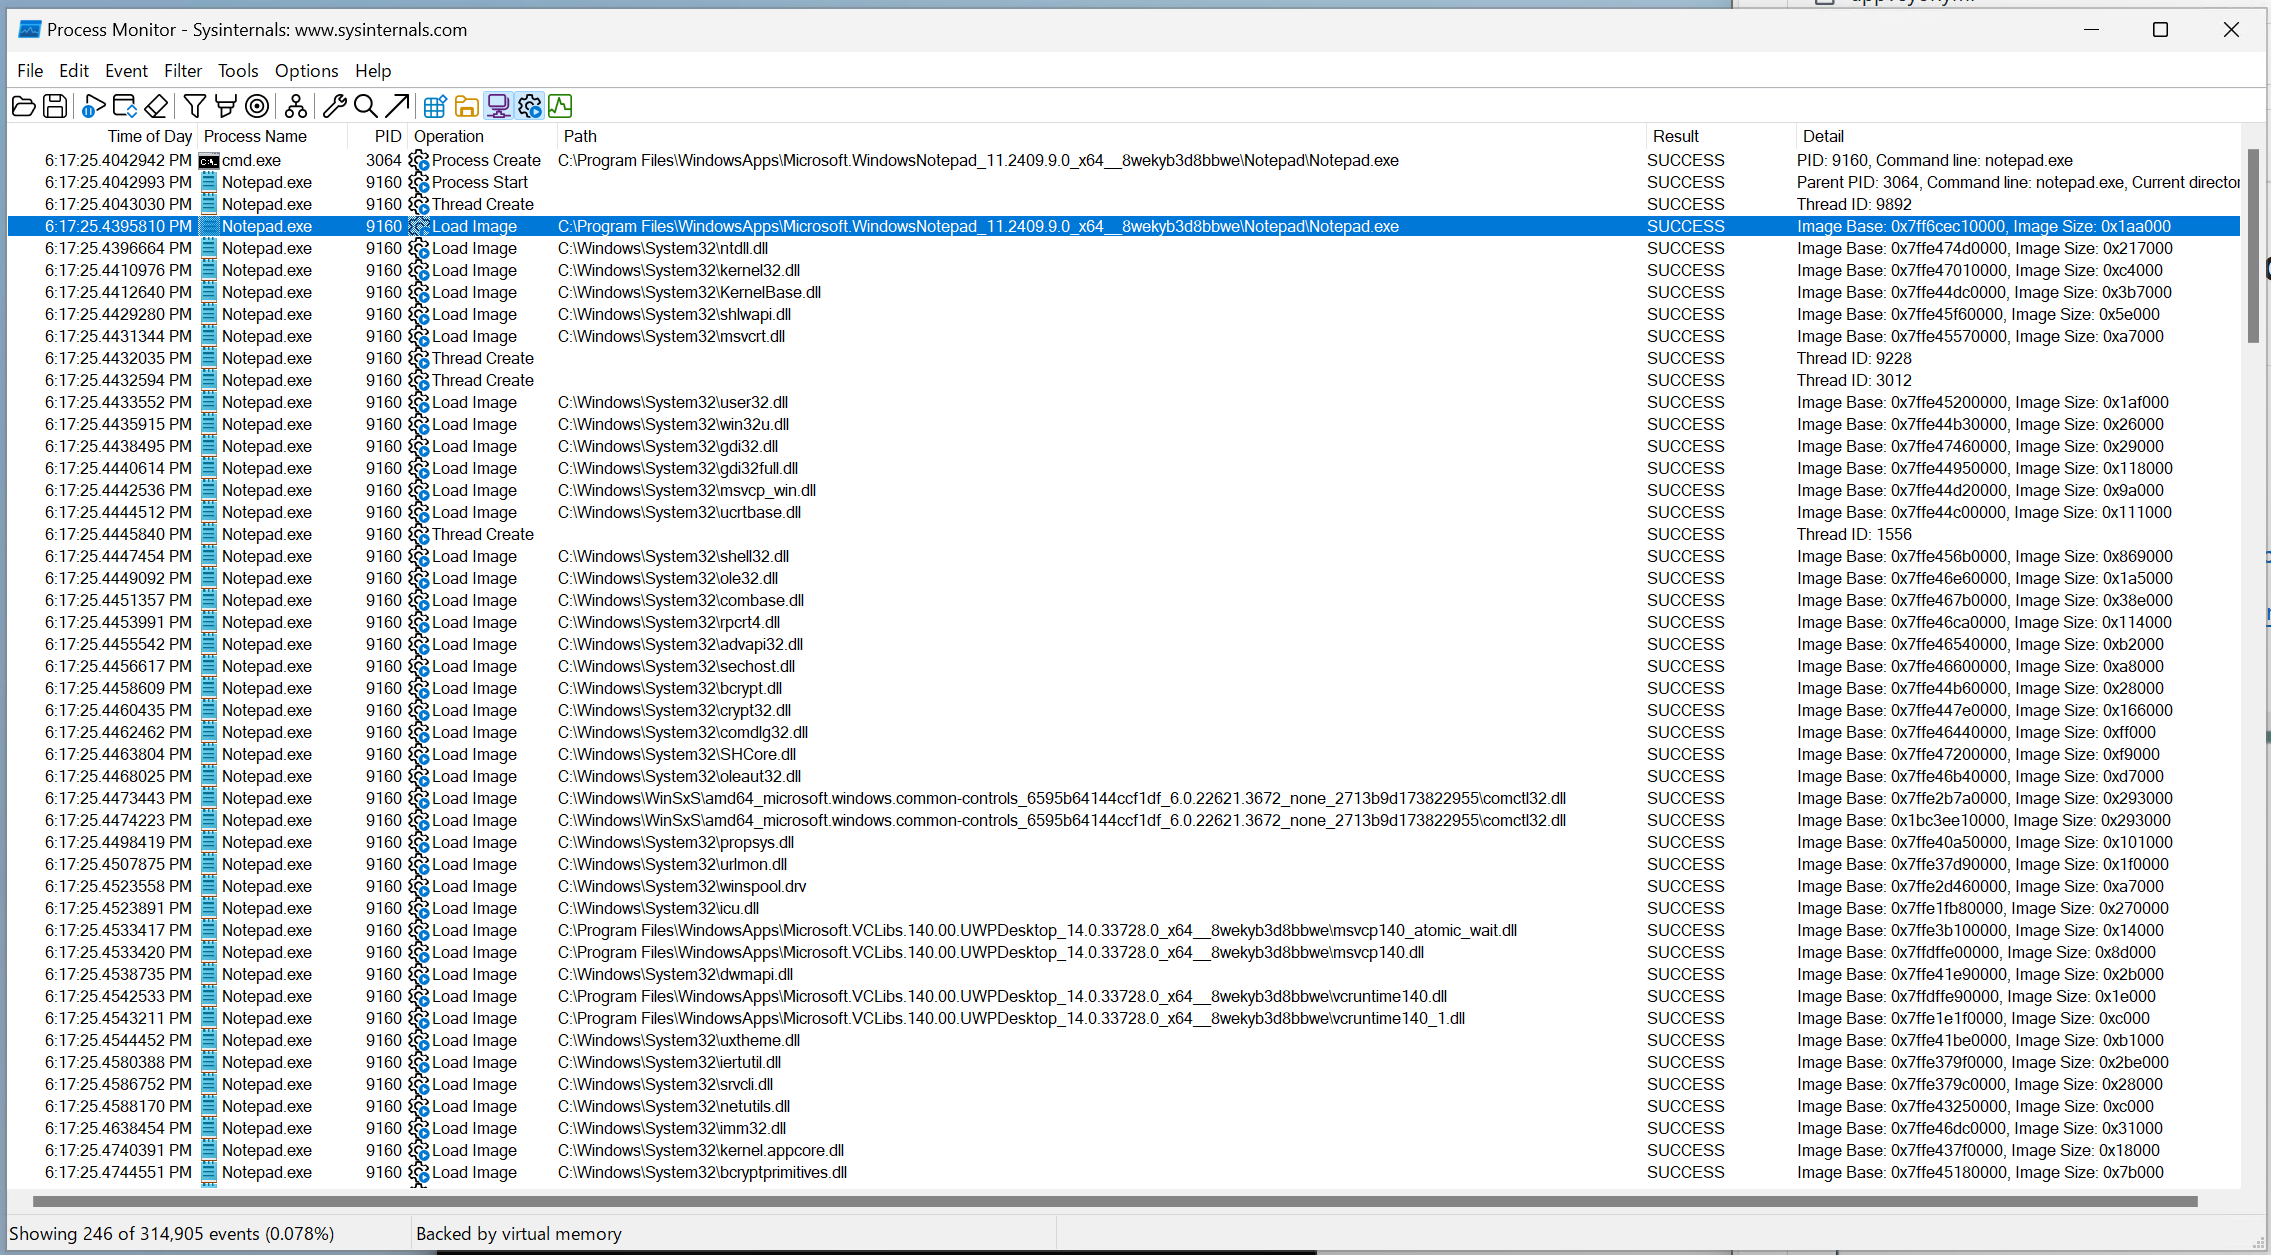This screenshot has width=2271, height=1255.
Task: Open the Filter funnel tool
Action: coord(195,106)
